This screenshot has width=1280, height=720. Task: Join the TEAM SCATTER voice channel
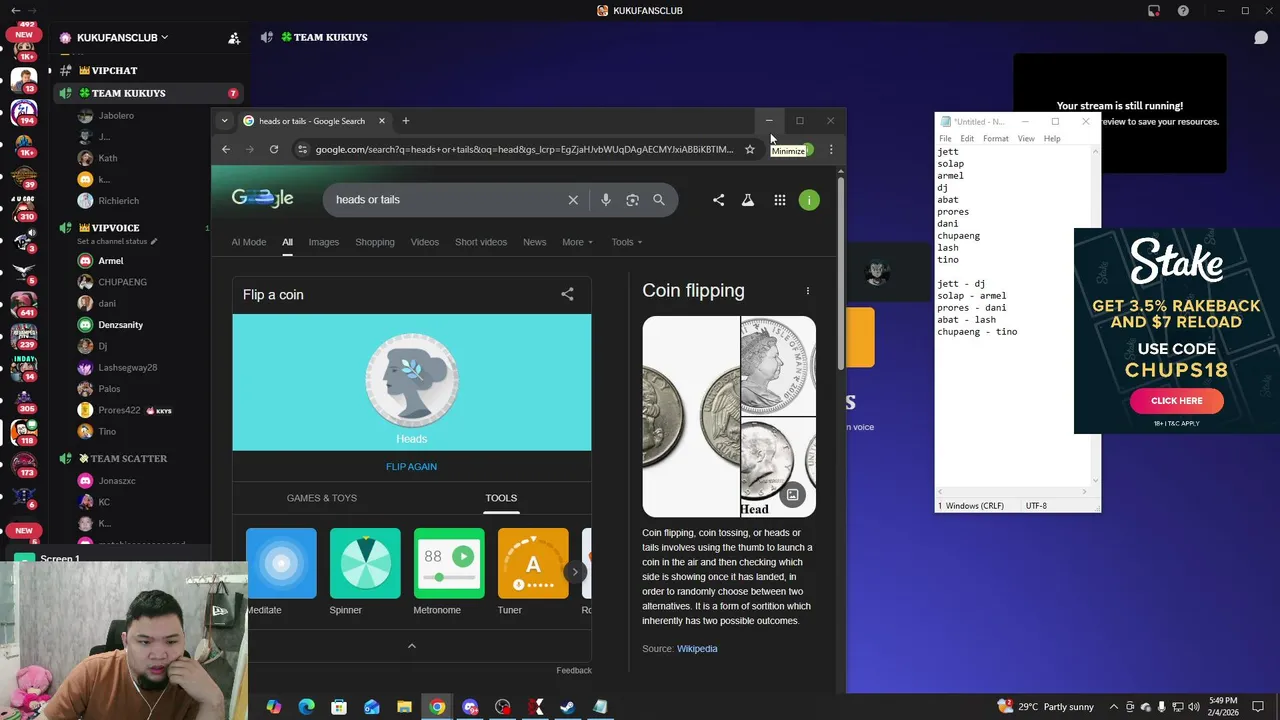click(130, 458)
